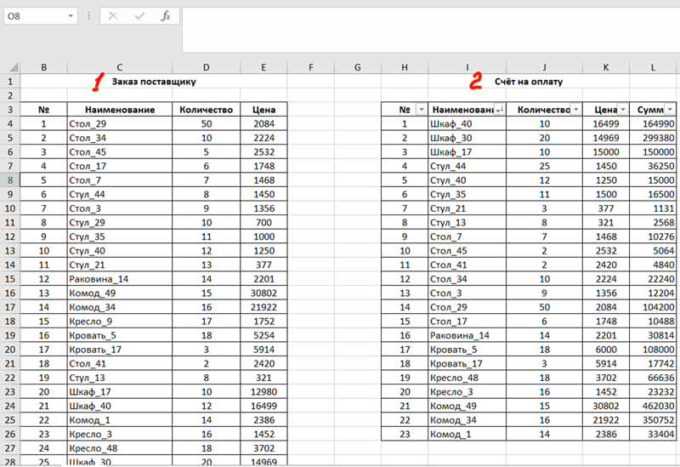Click the title 'Счёт на оплату'
Screen dimensions: 680x467
click(x=529, y=82)
